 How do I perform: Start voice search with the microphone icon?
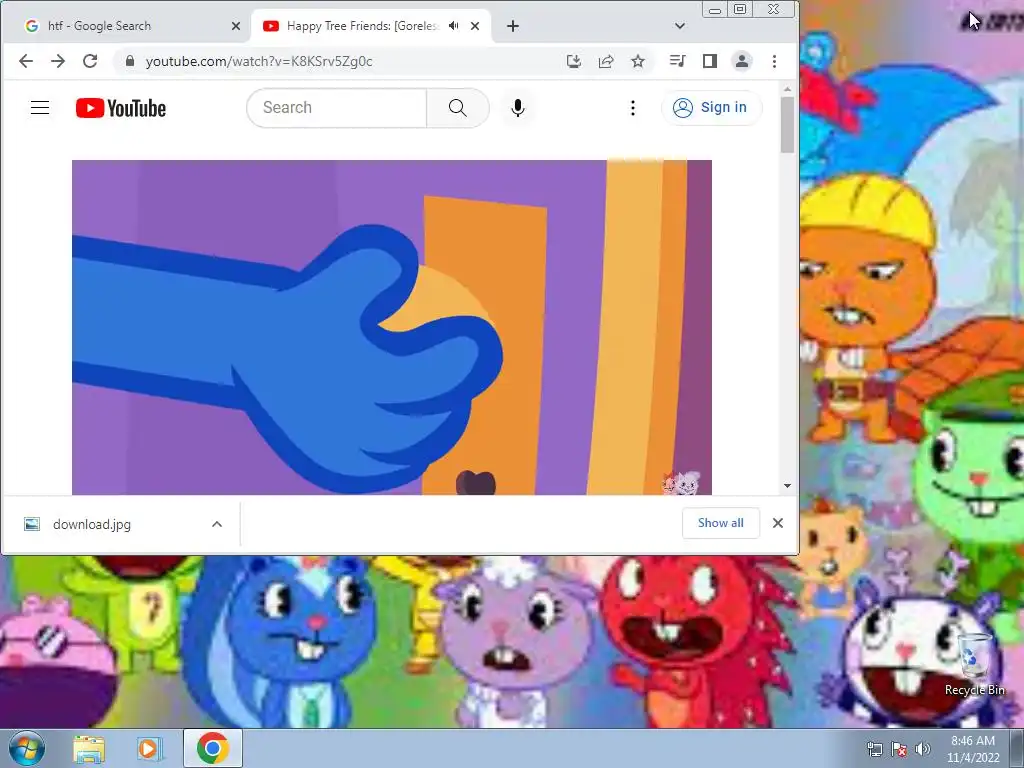click(x=518, y=108)
